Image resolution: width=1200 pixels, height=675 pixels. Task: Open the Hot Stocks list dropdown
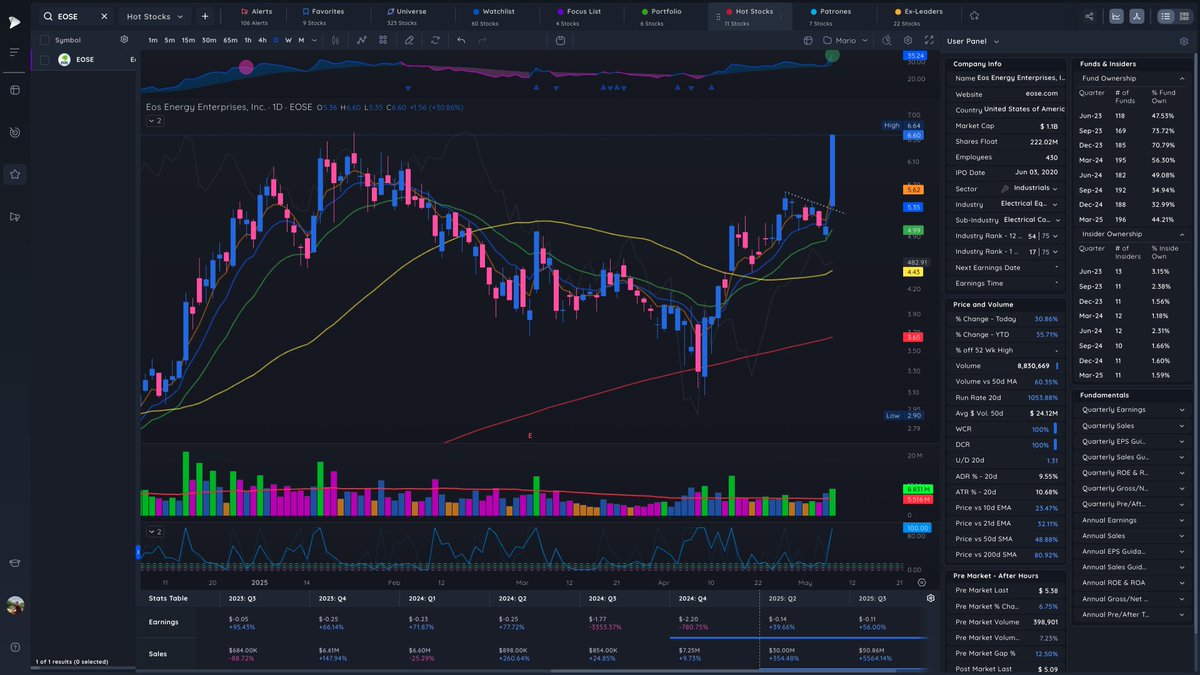pyautogui.click(x=155, y=16)
